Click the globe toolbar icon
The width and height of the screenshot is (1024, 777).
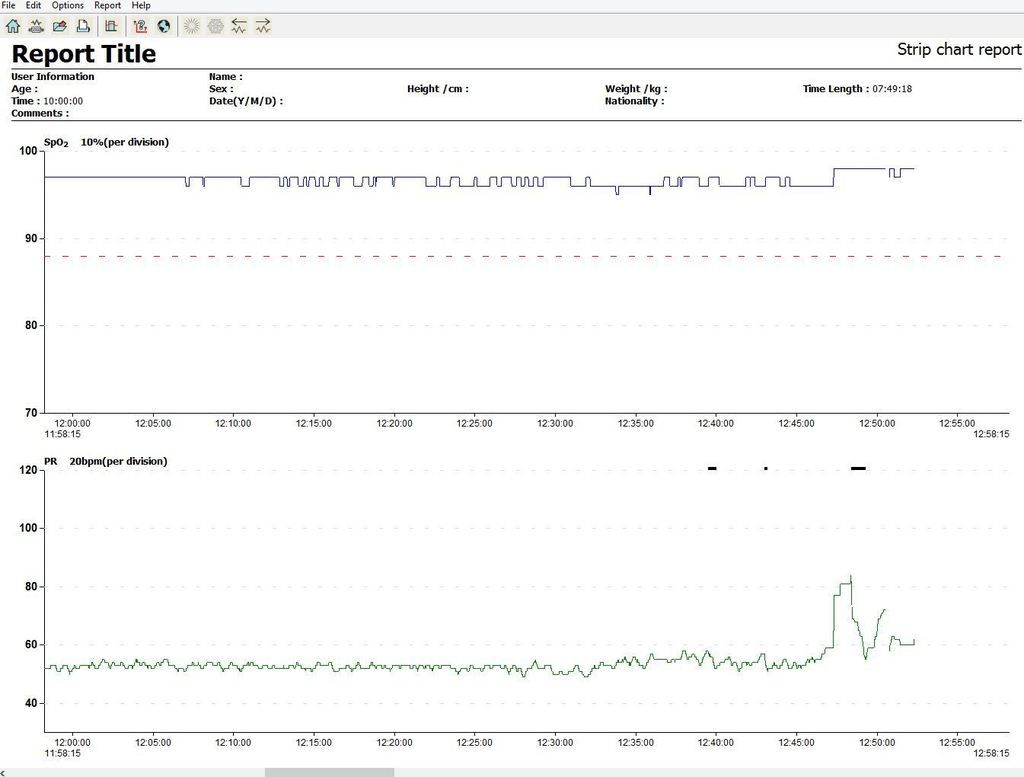(x=164, y=26)
